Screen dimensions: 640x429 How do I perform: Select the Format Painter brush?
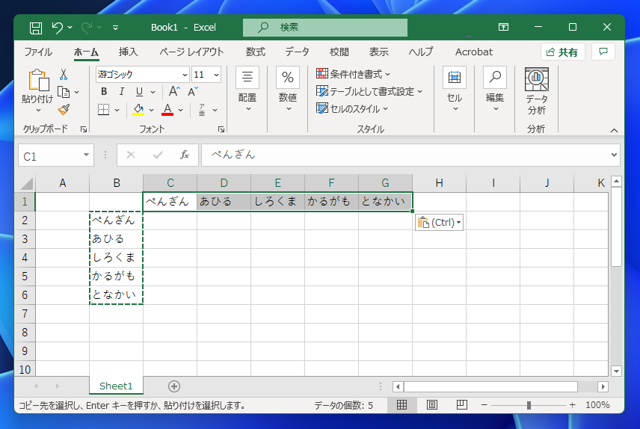(64, 109)
